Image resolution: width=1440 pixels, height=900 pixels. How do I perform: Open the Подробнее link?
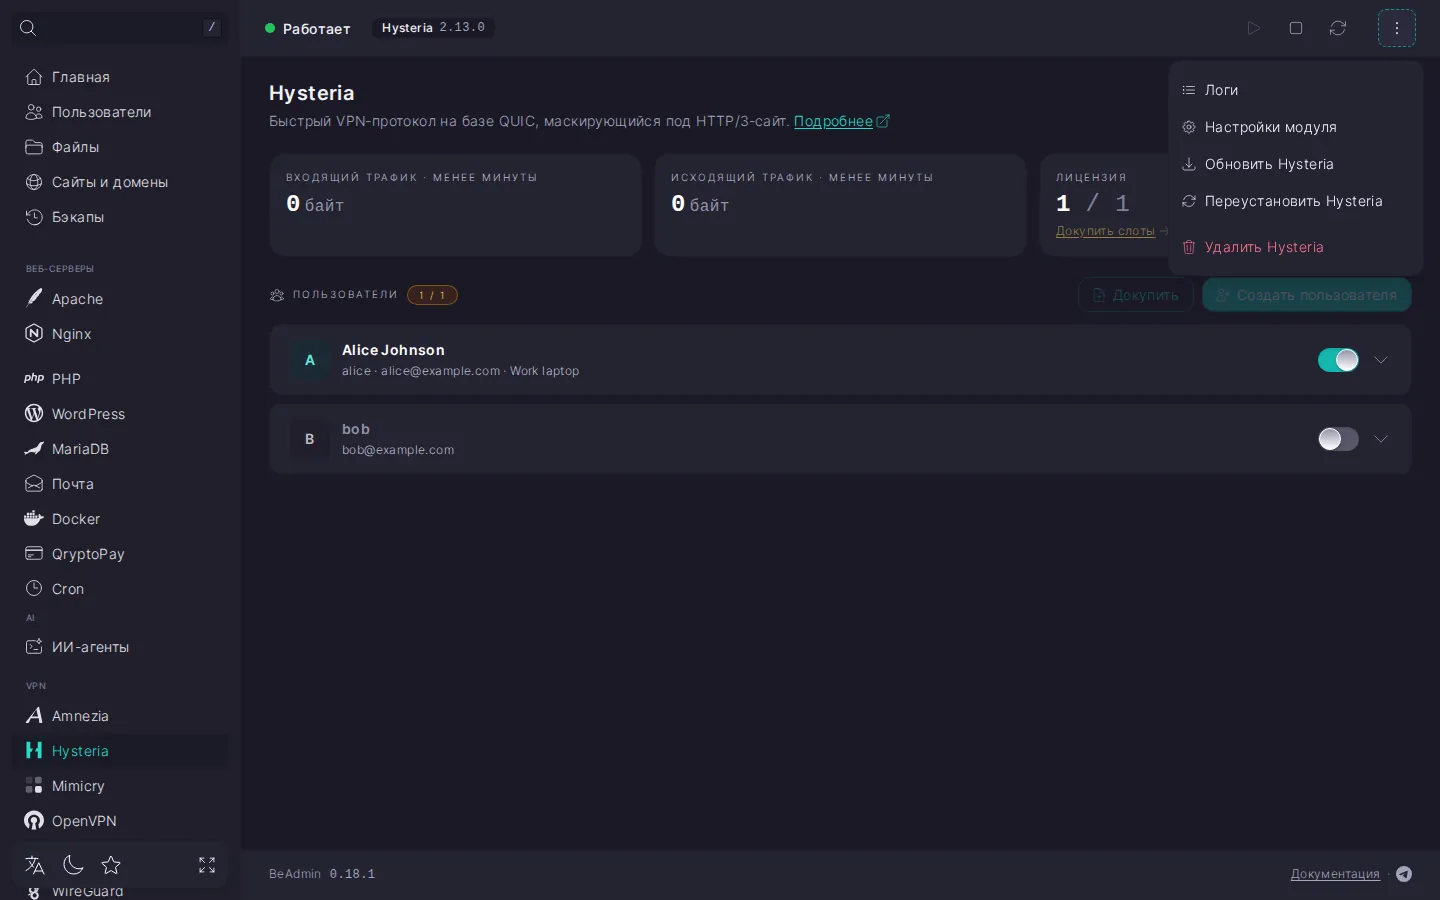point(841,121)
